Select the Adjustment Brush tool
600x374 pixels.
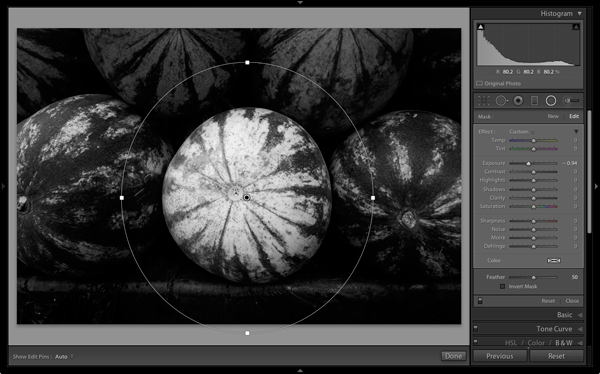coord(571,101)
